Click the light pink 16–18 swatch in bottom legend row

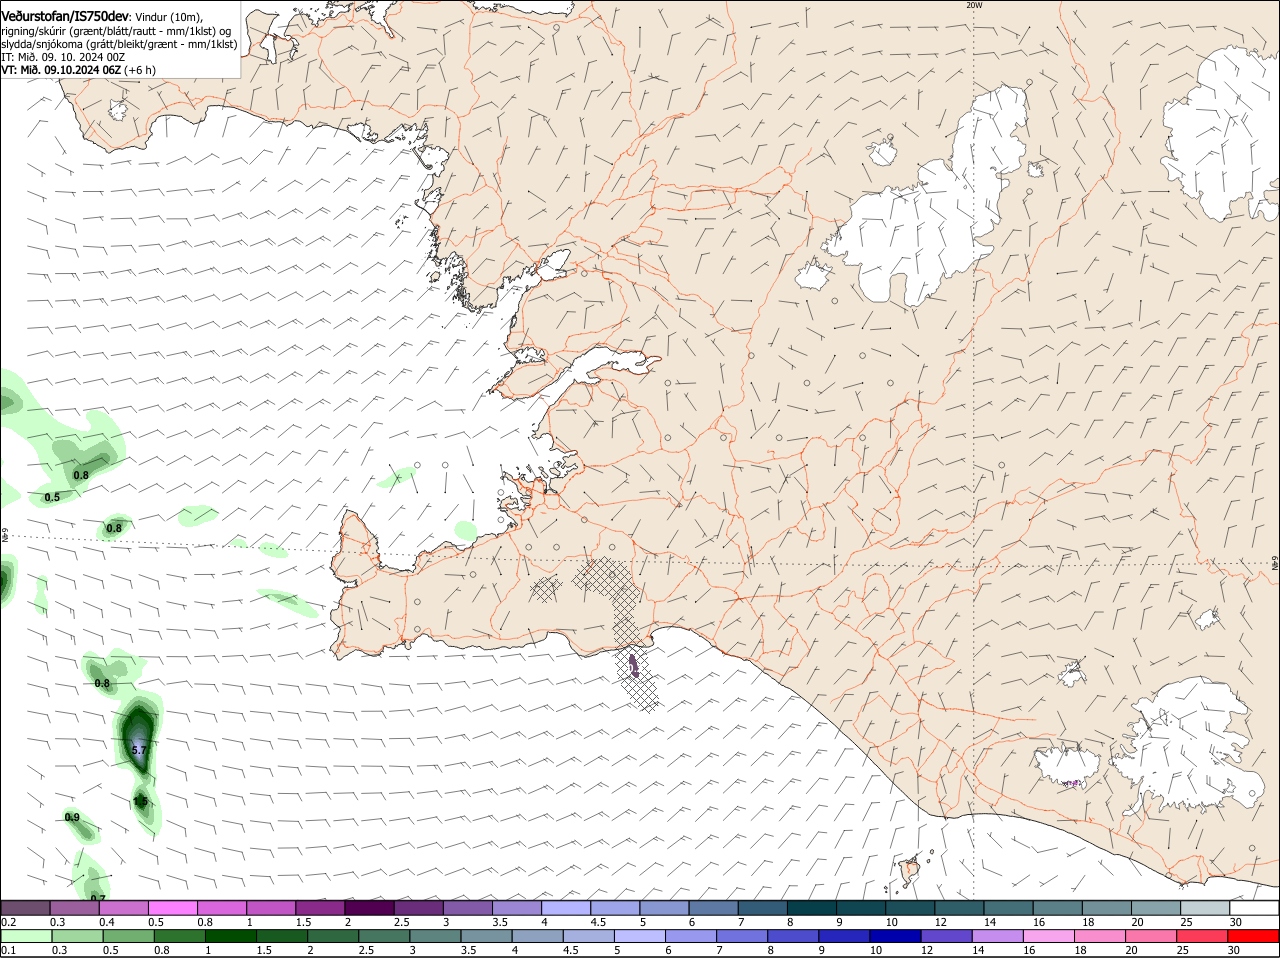tap(1048, 936)
